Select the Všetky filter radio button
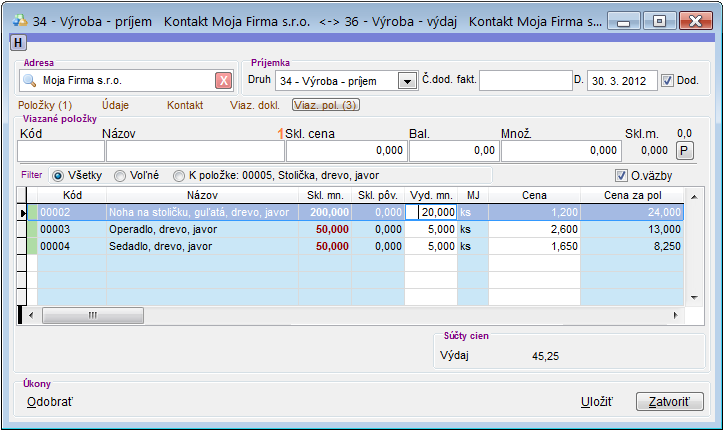This screenshot has width=724, height=431. 57,175
